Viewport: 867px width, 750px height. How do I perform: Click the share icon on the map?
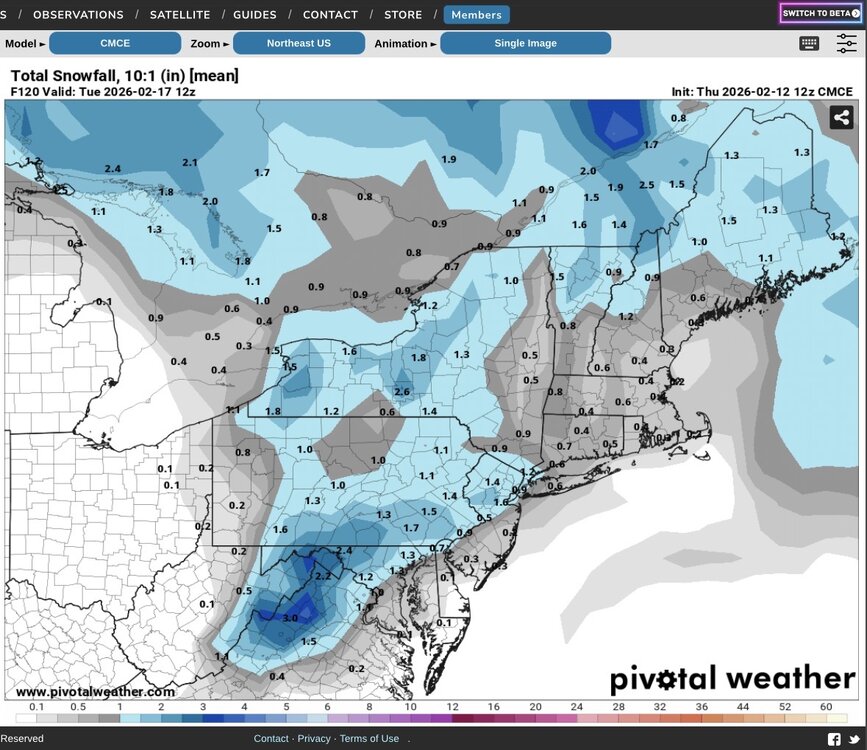tap(840, 118)
